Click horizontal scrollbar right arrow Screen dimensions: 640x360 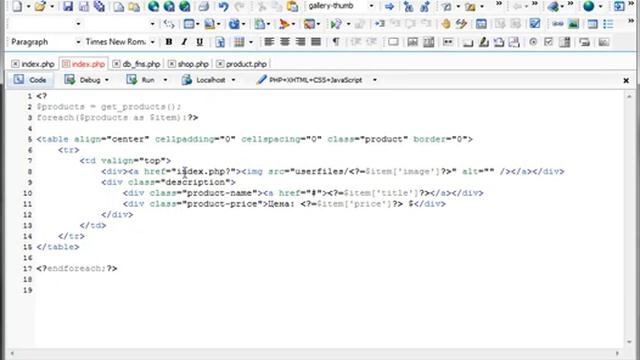pos(617,353)
